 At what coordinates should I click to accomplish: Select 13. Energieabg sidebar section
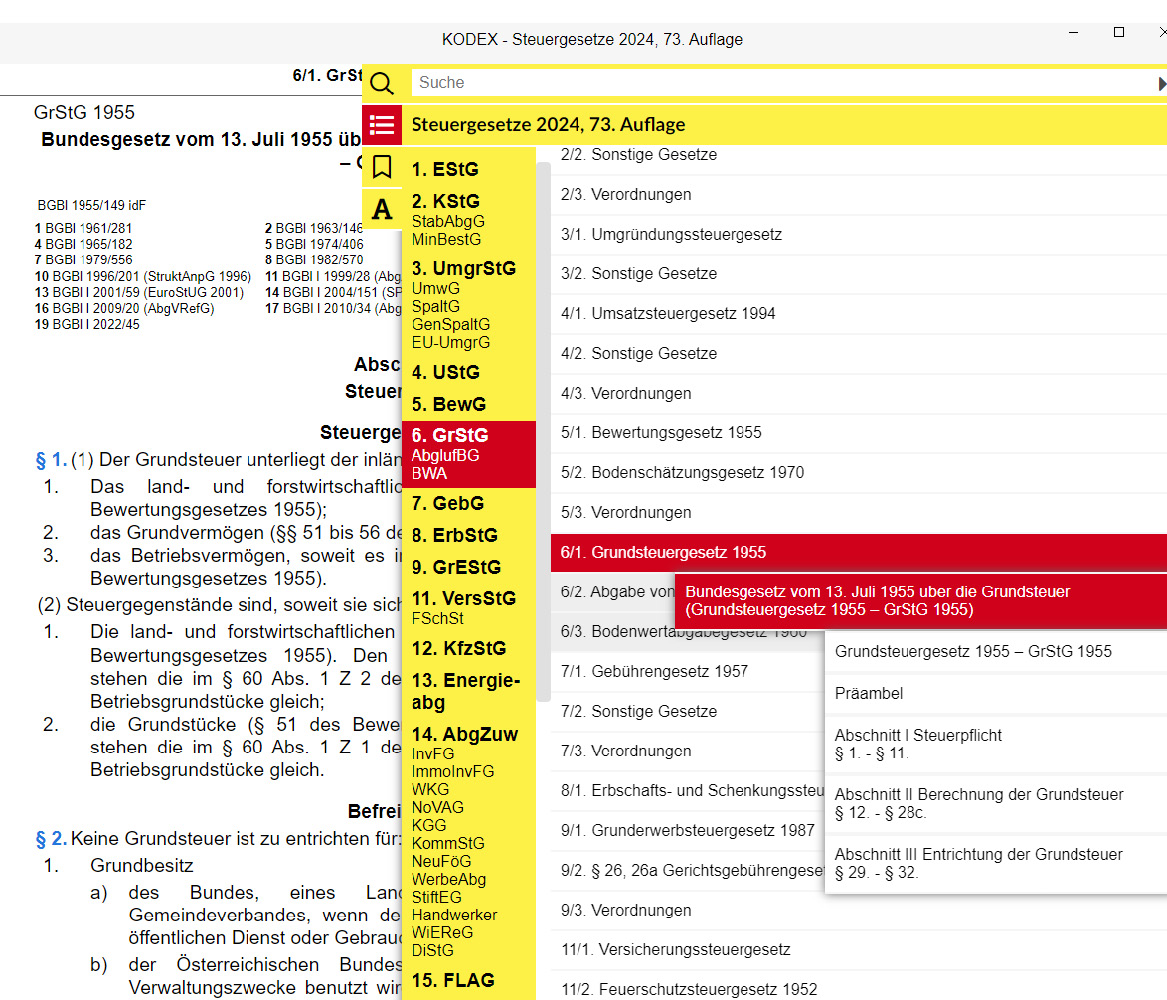(x=466, y=691)
